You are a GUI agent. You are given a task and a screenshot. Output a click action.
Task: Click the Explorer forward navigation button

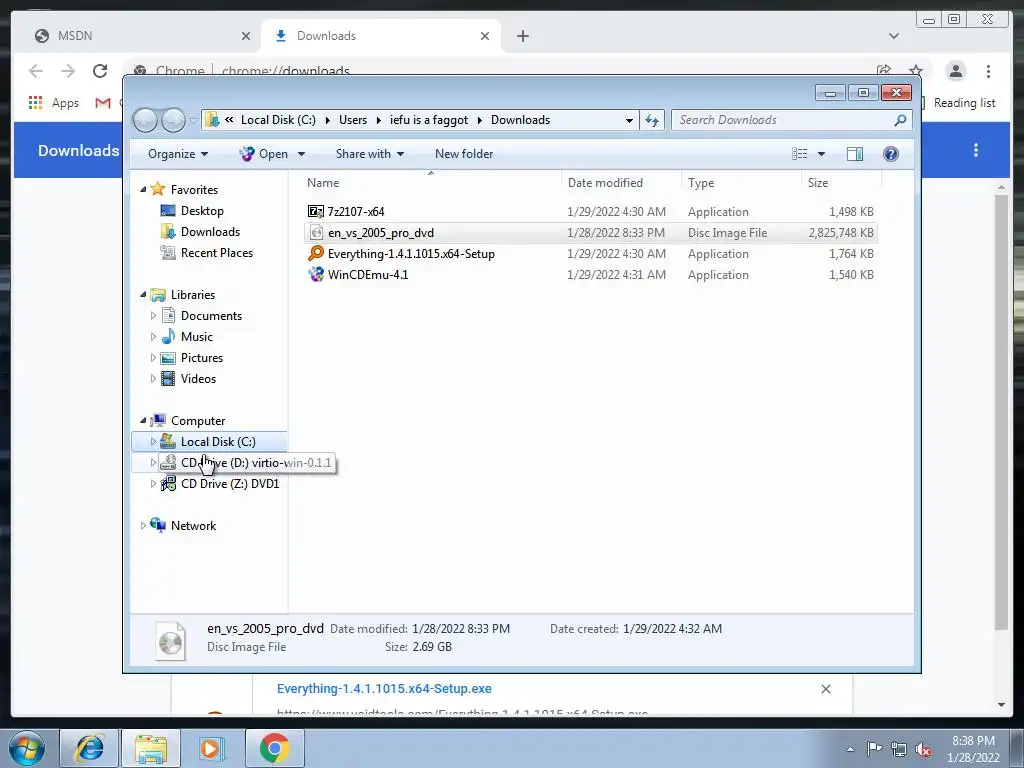pyautogui.click(x=173, y=120)
